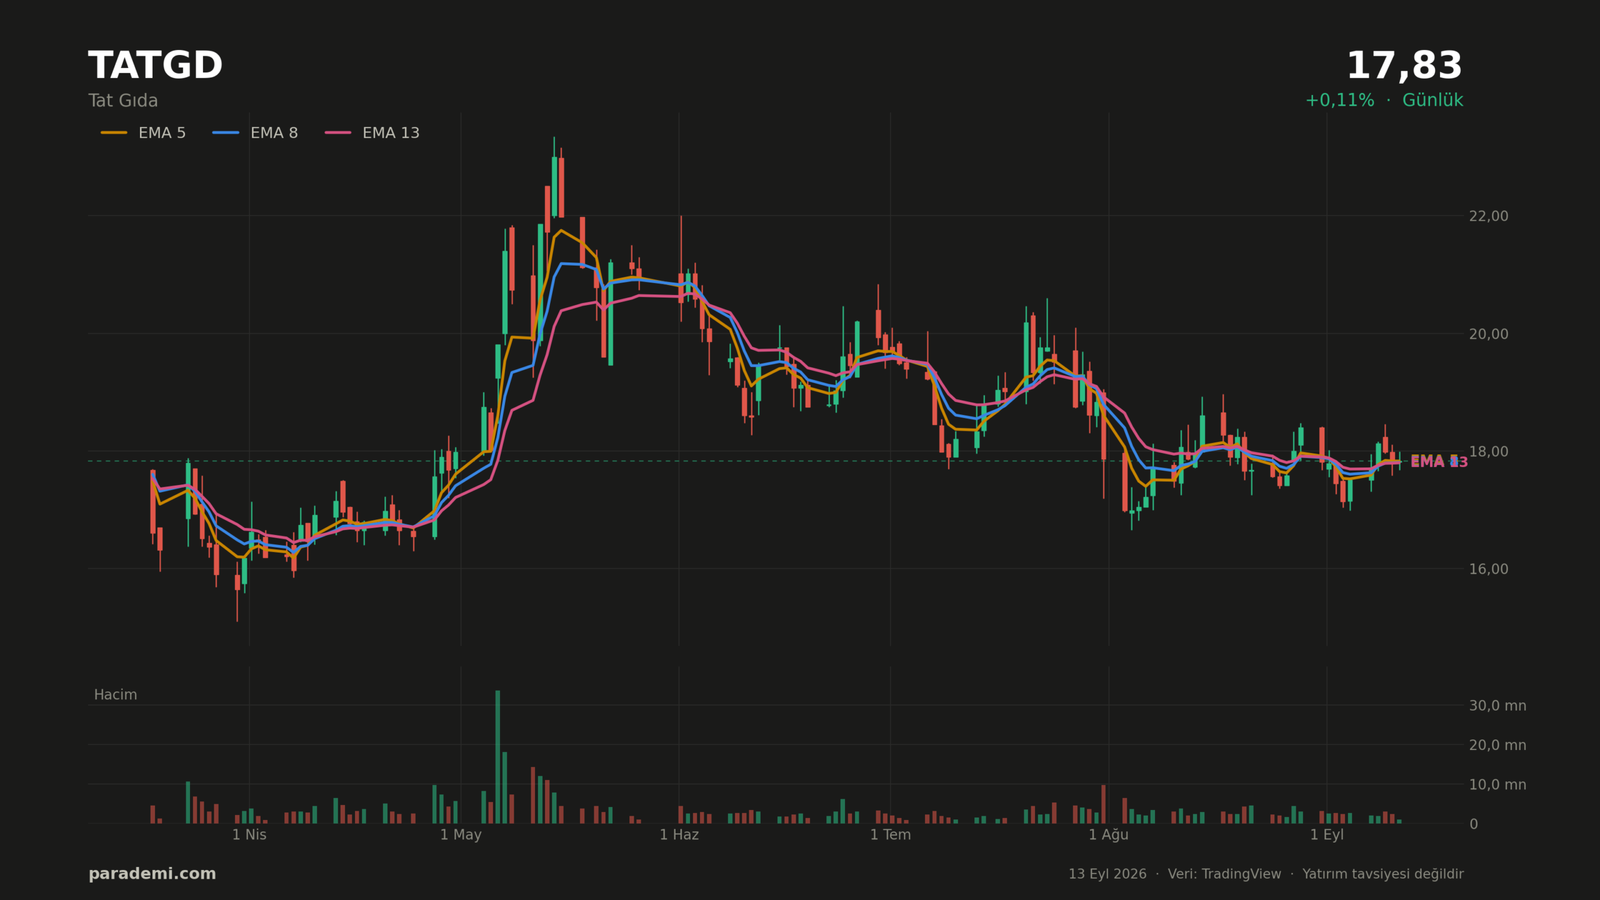Click the EMA 5 legend entry
Screen dimensions: 1600x900
pyautogui.click(x=143, y=133)
